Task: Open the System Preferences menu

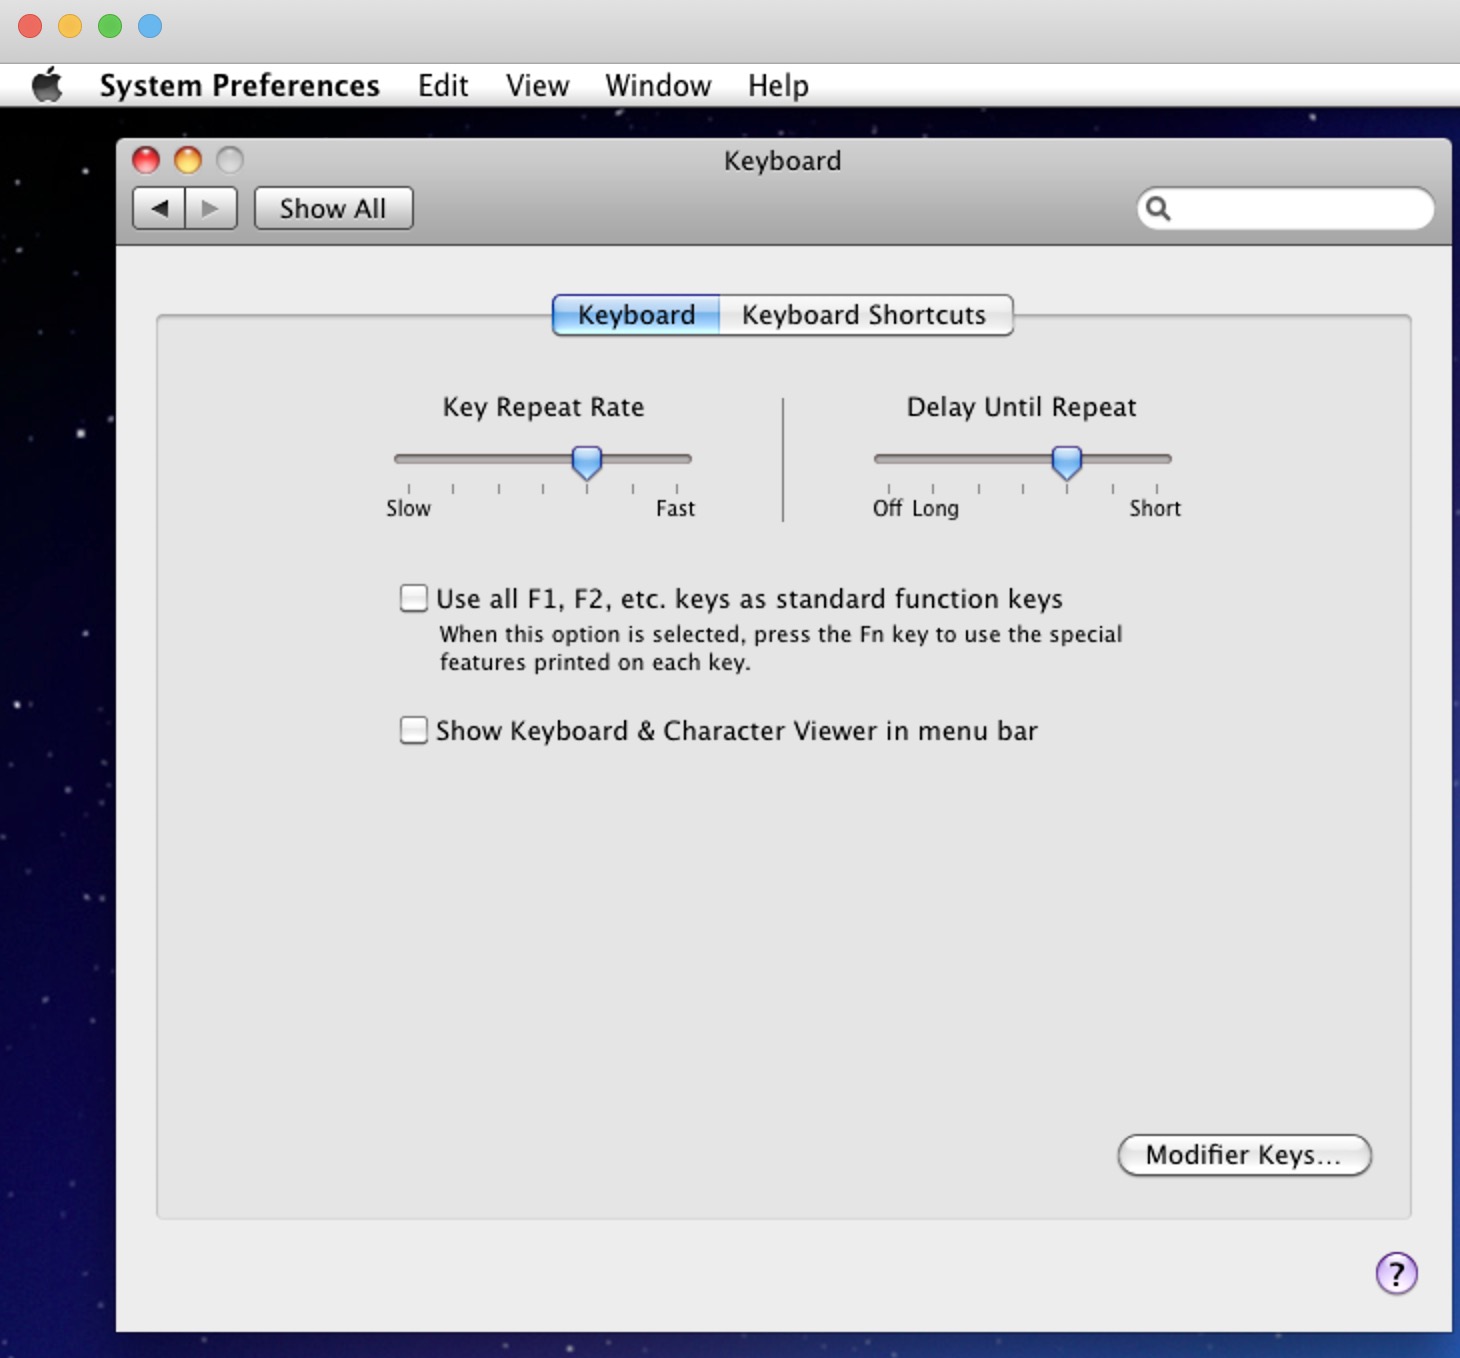Action: click(239, 86)
